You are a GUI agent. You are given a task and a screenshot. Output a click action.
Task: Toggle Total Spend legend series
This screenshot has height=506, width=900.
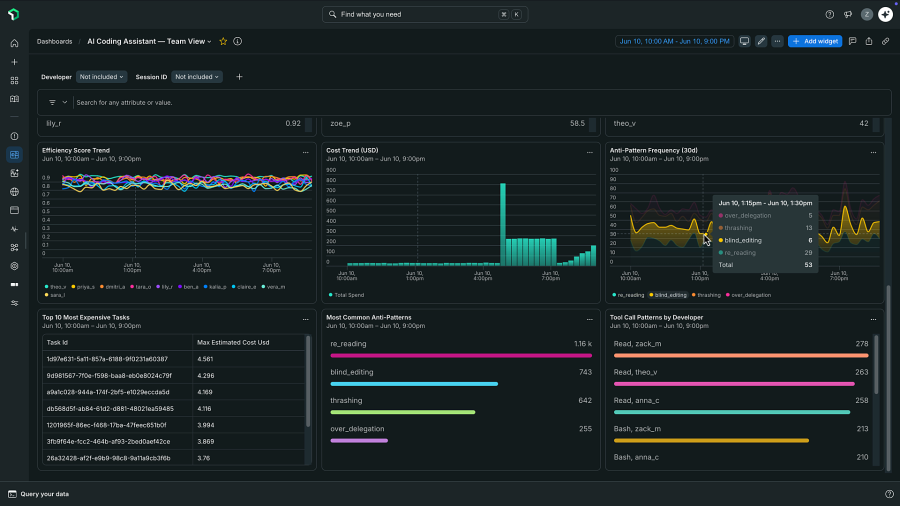(x=347, y=295)
